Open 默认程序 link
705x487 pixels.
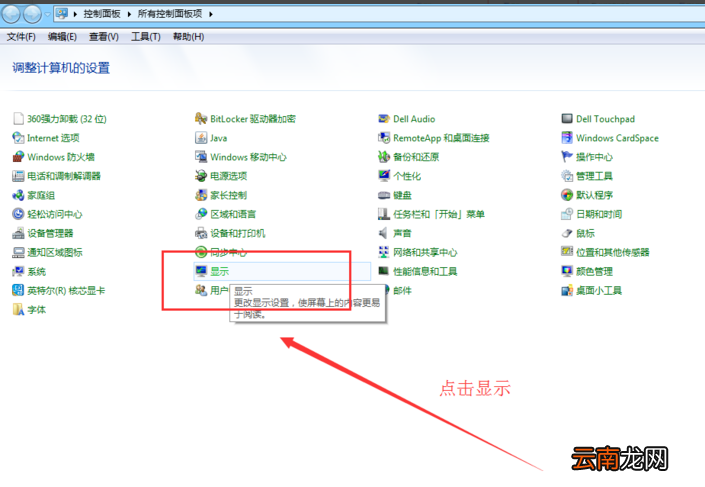(x=594, y=195)
